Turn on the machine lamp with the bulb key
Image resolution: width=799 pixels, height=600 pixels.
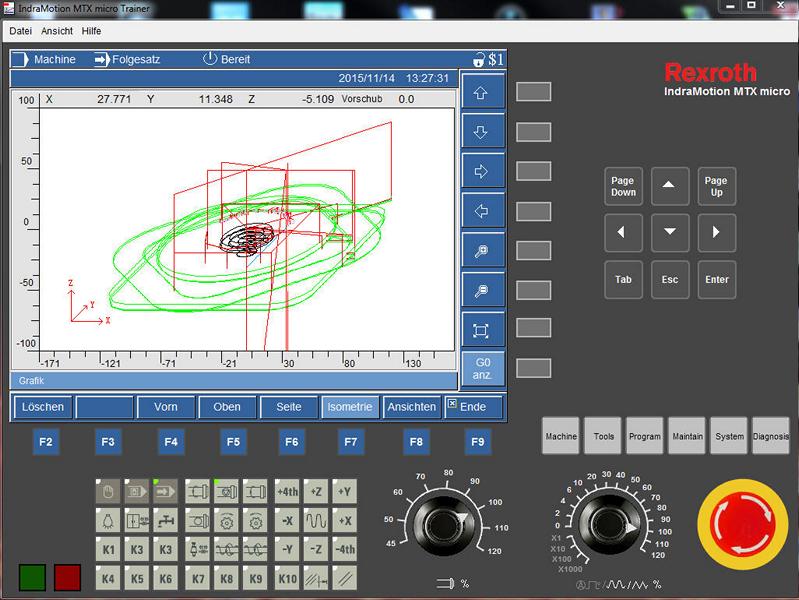[x=108, y=521]
